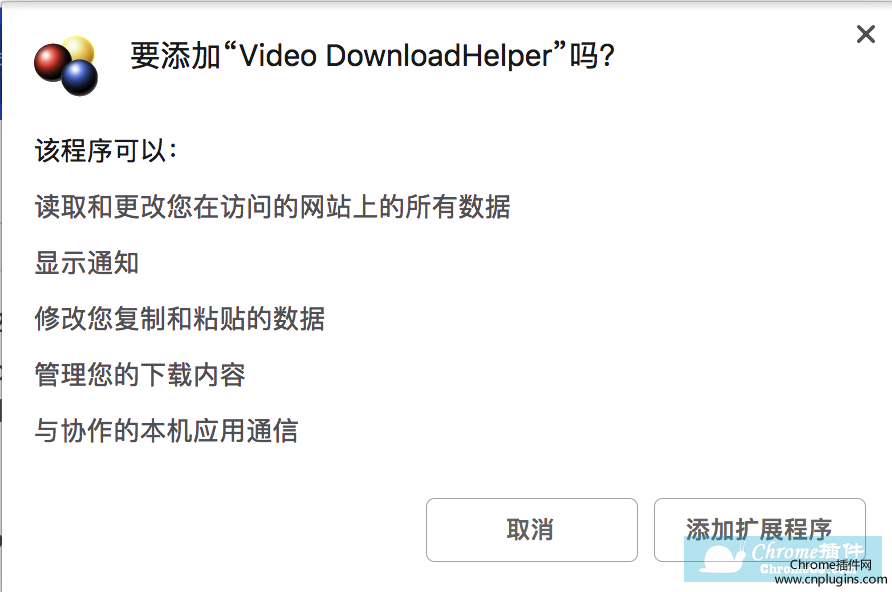Click the blue ball in the extension logo
The height and width of the screenshot is (592, 892).
click(x=80, y=78)
